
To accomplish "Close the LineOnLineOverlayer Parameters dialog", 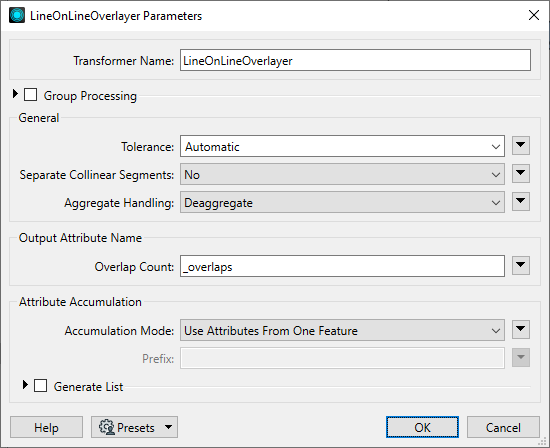I will pyautogui.click(x=534, y=15).
